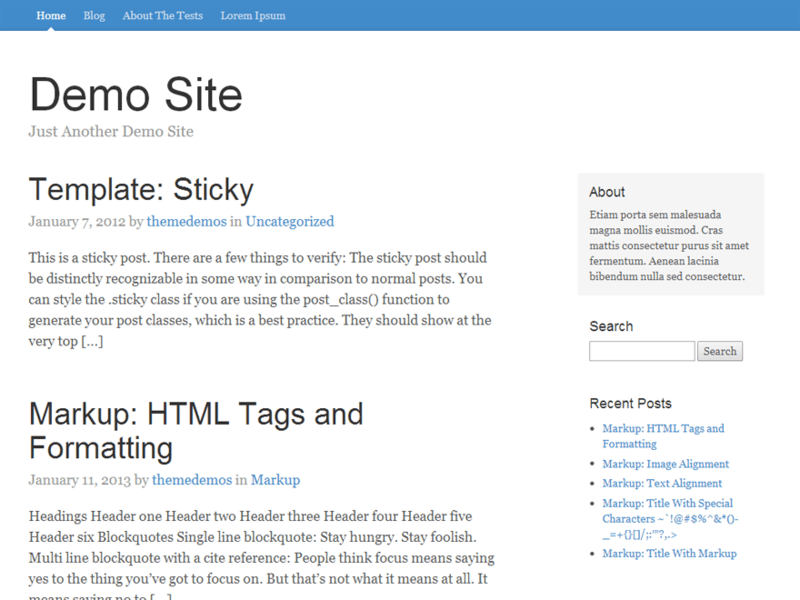Open the Home menu item

[51, 16]
